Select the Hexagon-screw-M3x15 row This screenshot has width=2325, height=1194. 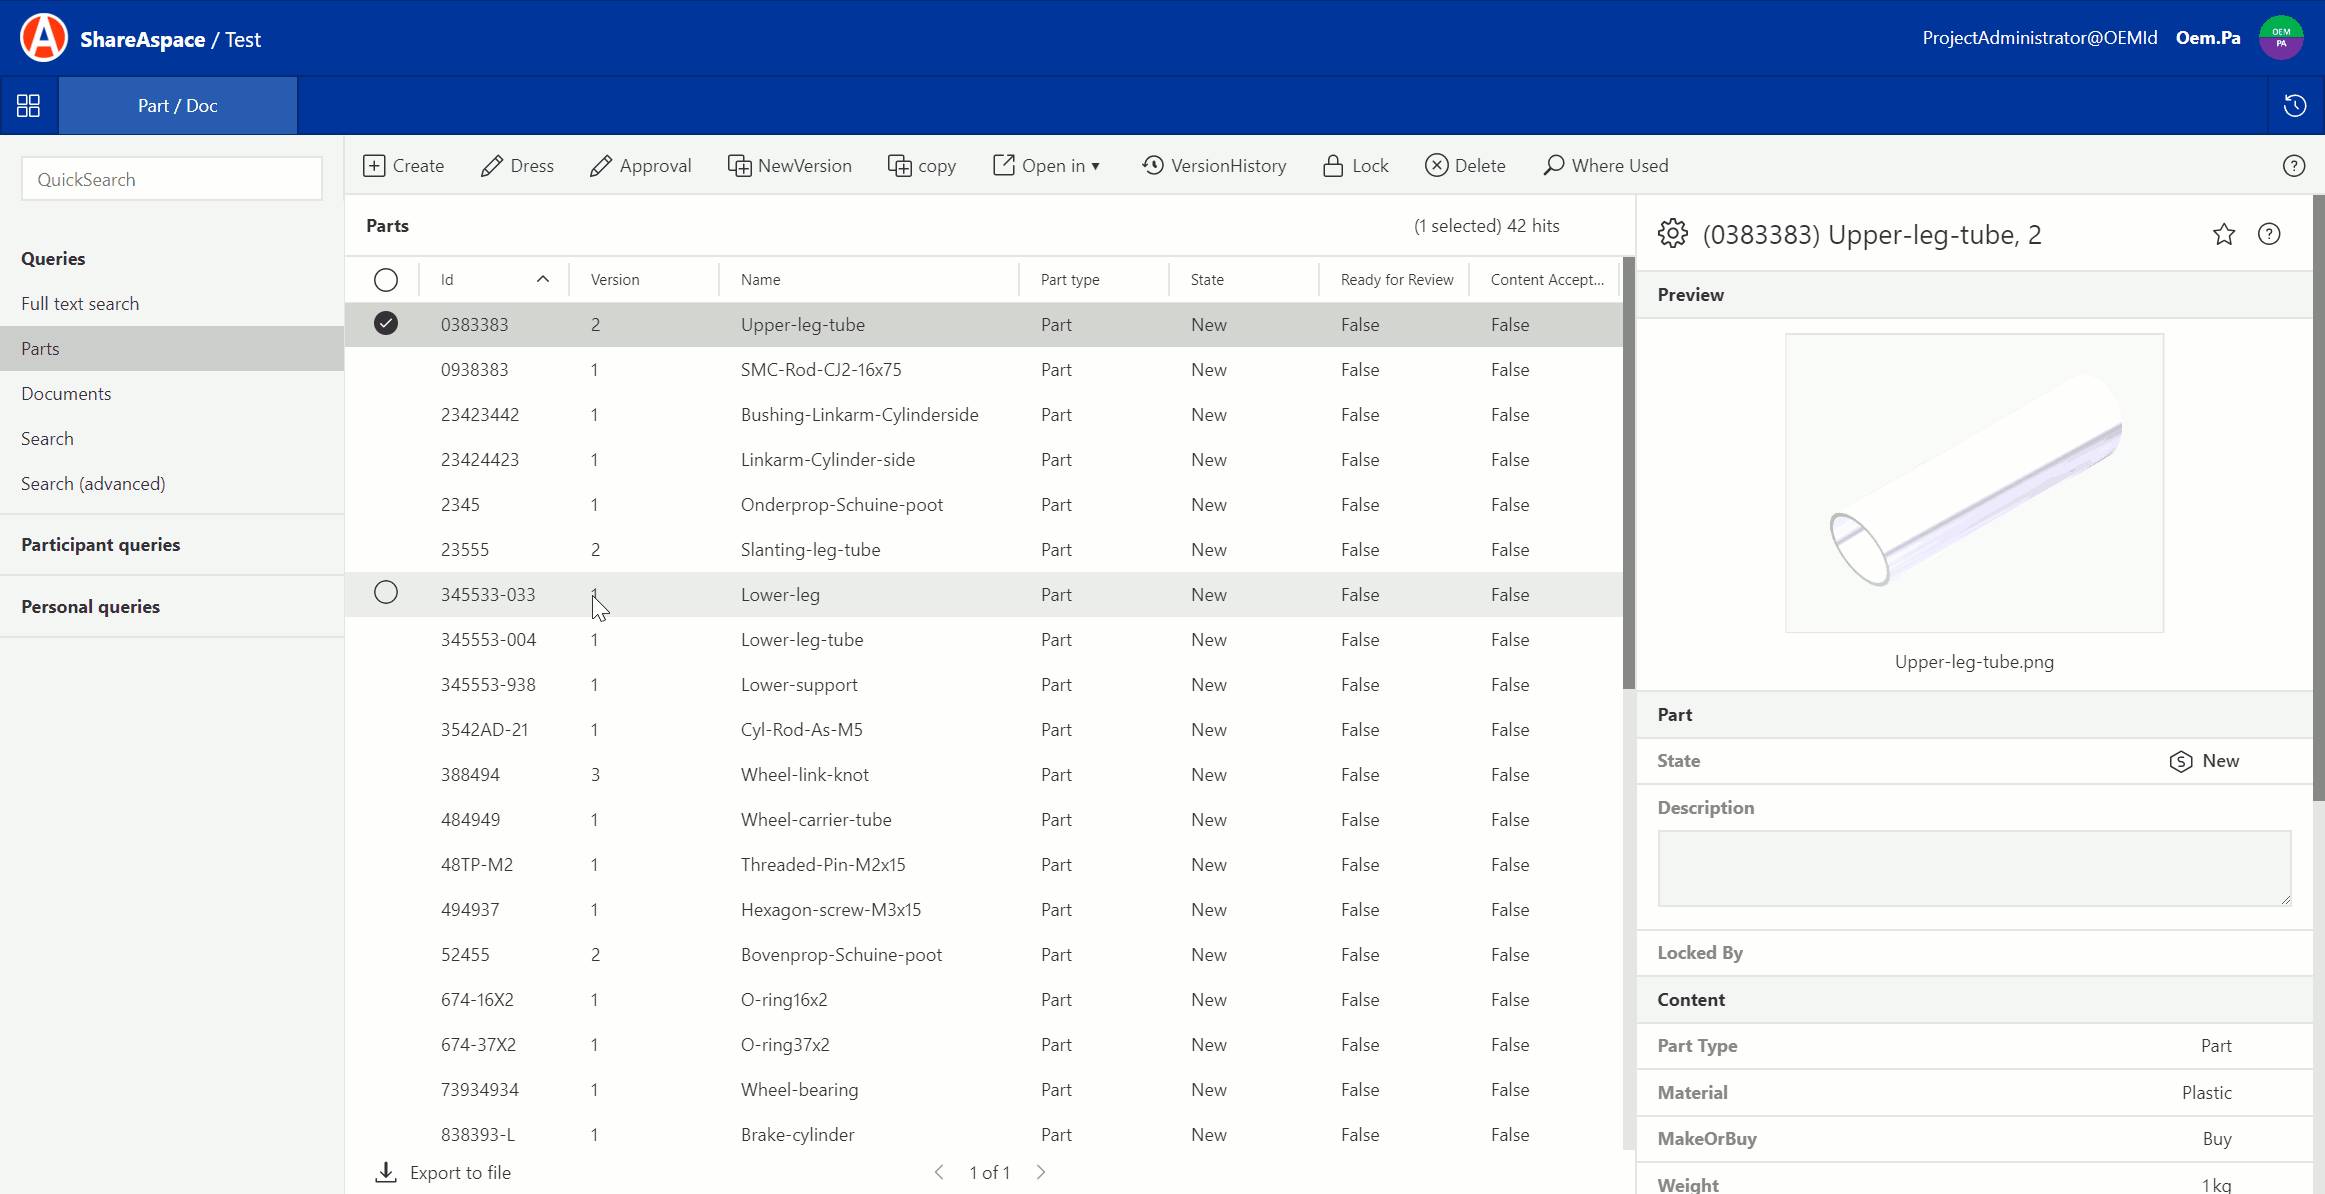(x=984, y=909)
